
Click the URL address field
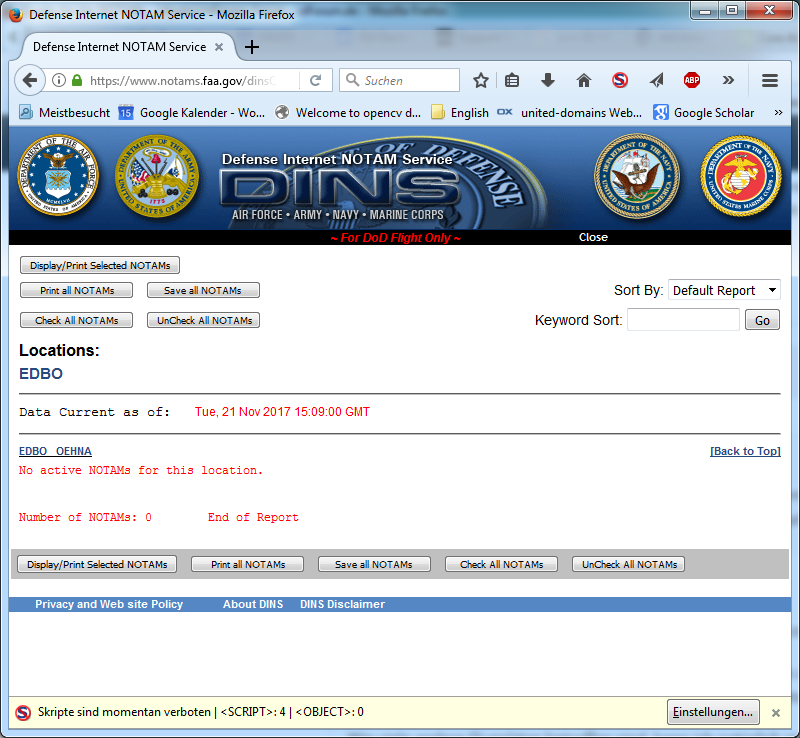(184, 80)
